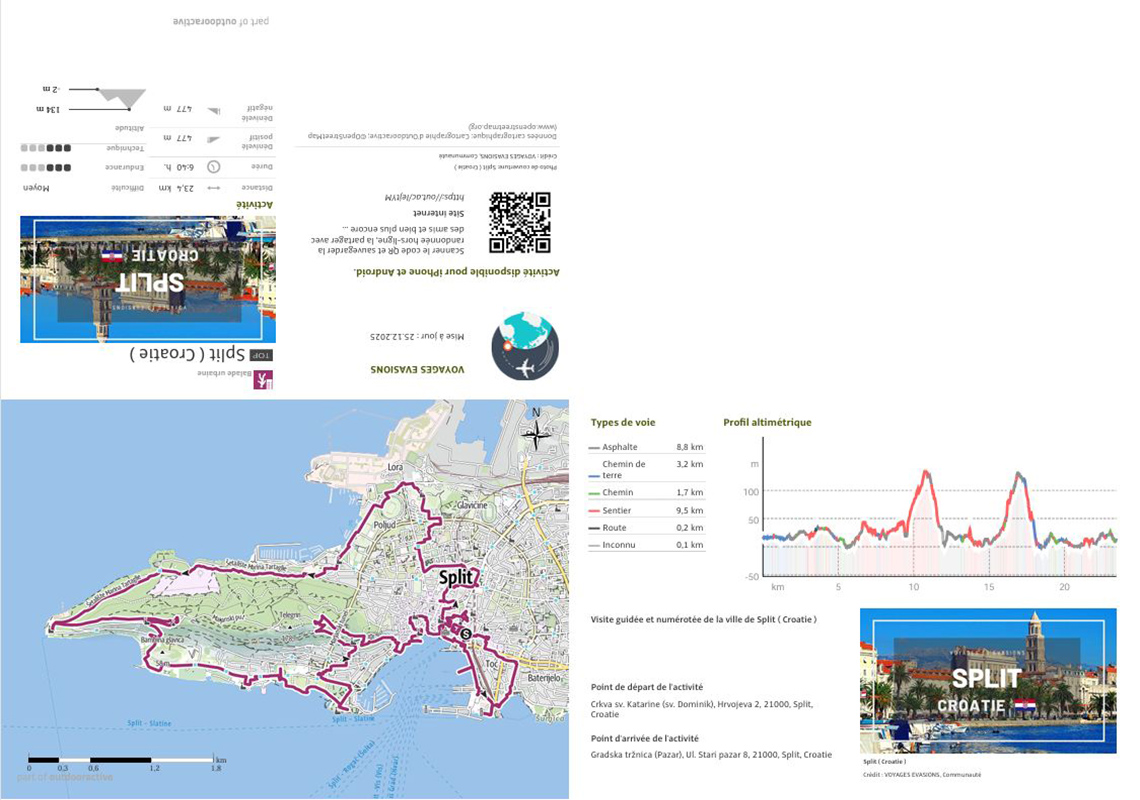1140x800 pixels.
Task: Select the Sentier row in the legend
Action: click(646, 511)
